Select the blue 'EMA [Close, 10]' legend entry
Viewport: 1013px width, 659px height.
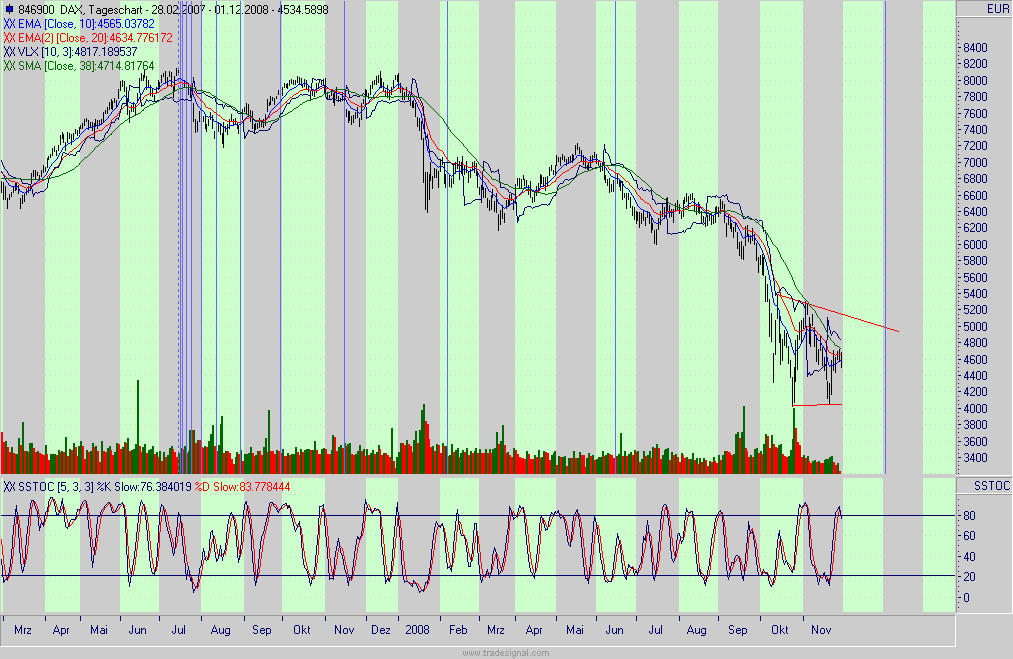pyautogui.click(x=79, y=24)
